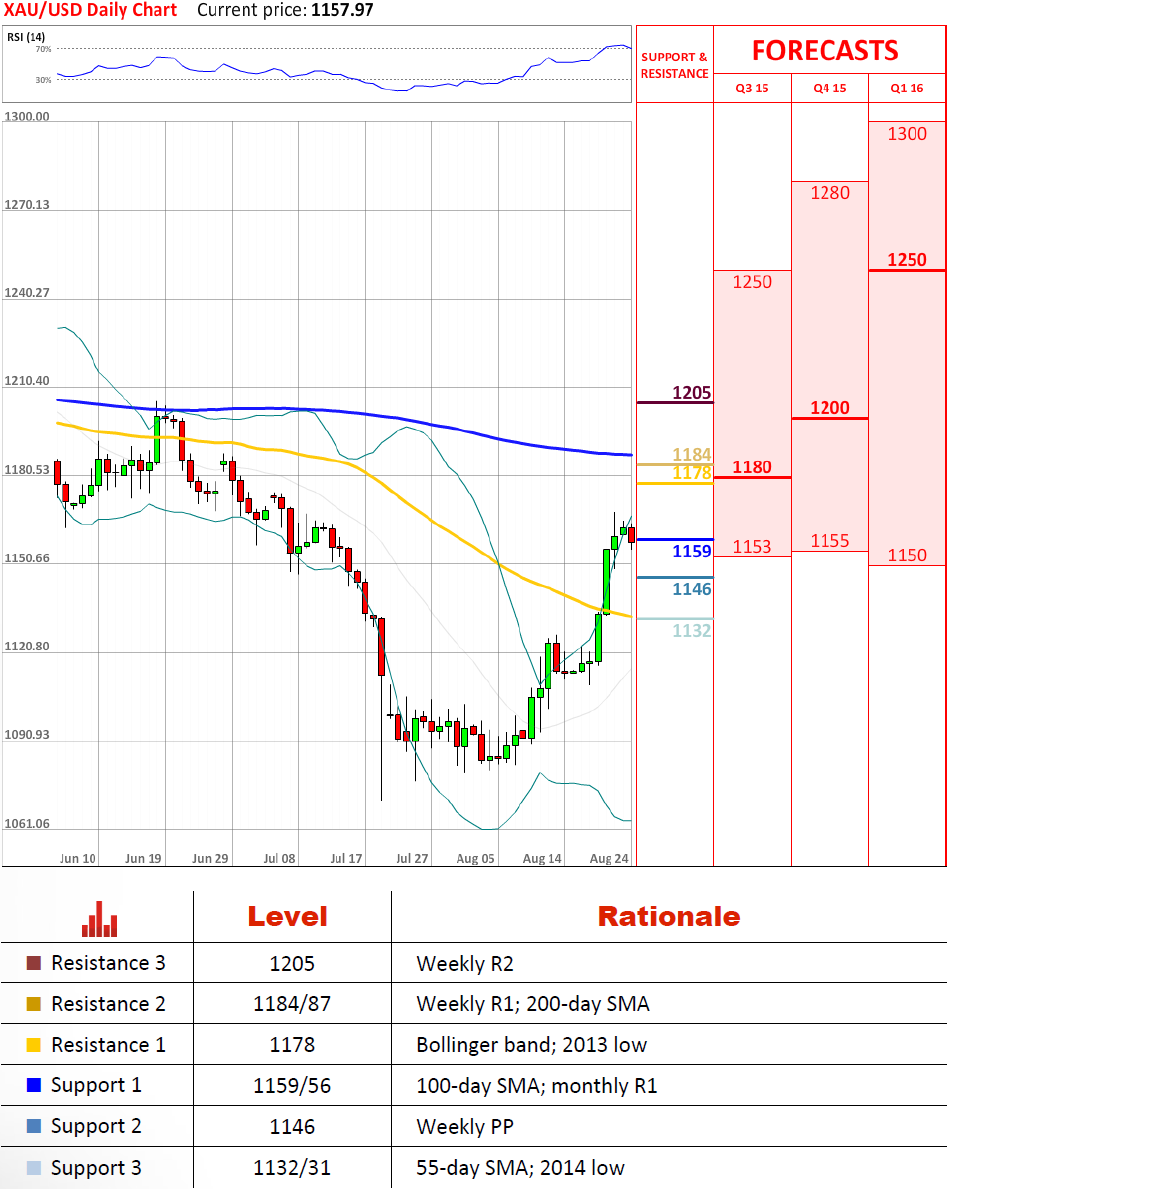Click the Support 2 steel-blue color swatch

(x=33, y=1126)
